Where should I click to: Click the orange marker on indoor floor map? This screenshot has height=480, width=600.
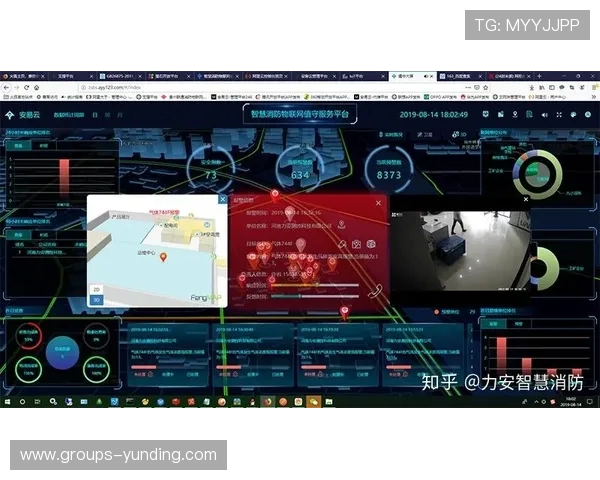coord(163,257)
